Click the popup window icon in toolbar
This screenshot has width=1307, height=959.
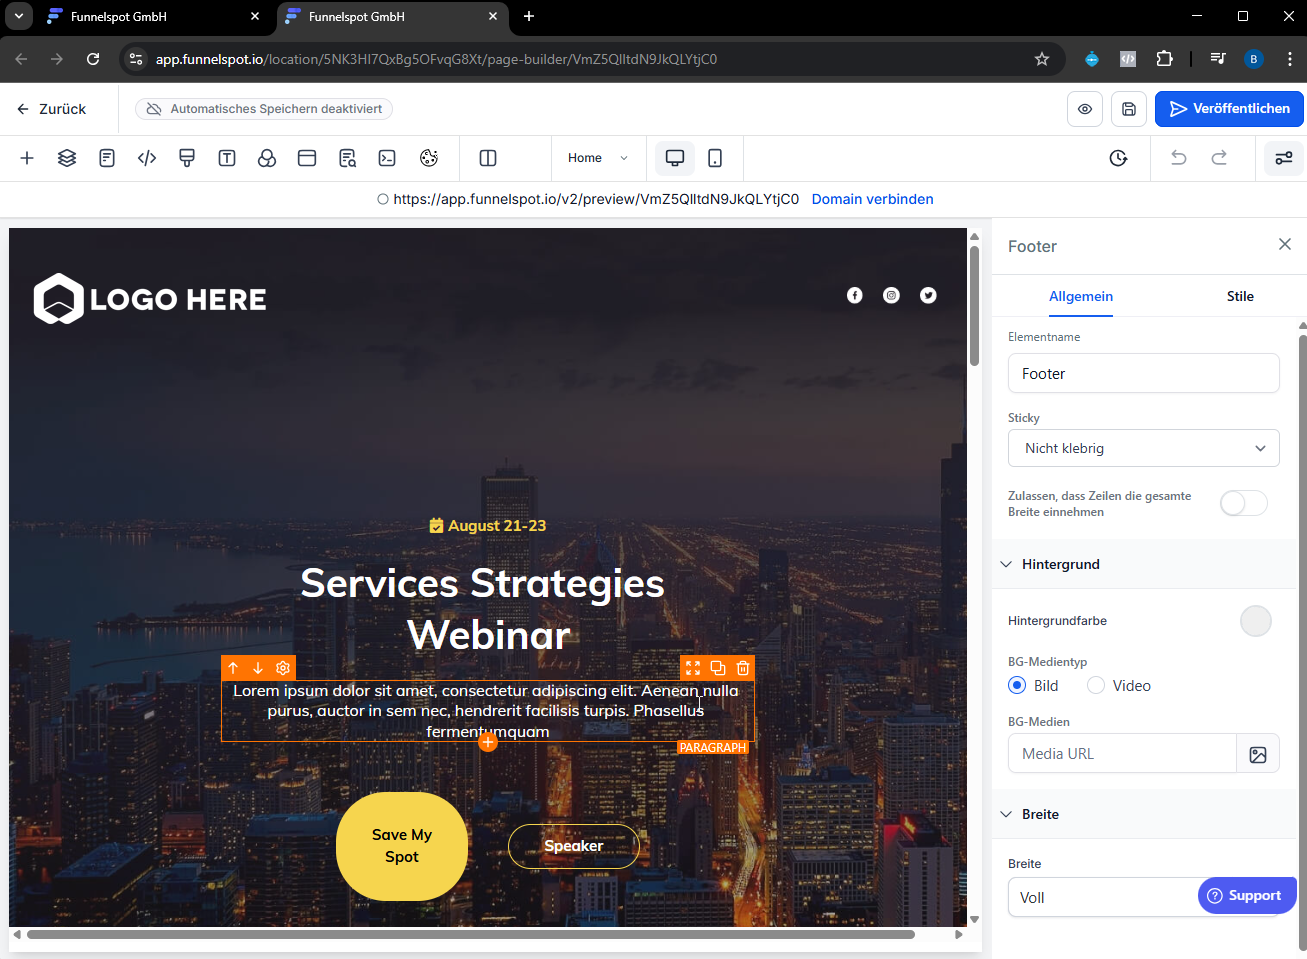tap(307, 158)
